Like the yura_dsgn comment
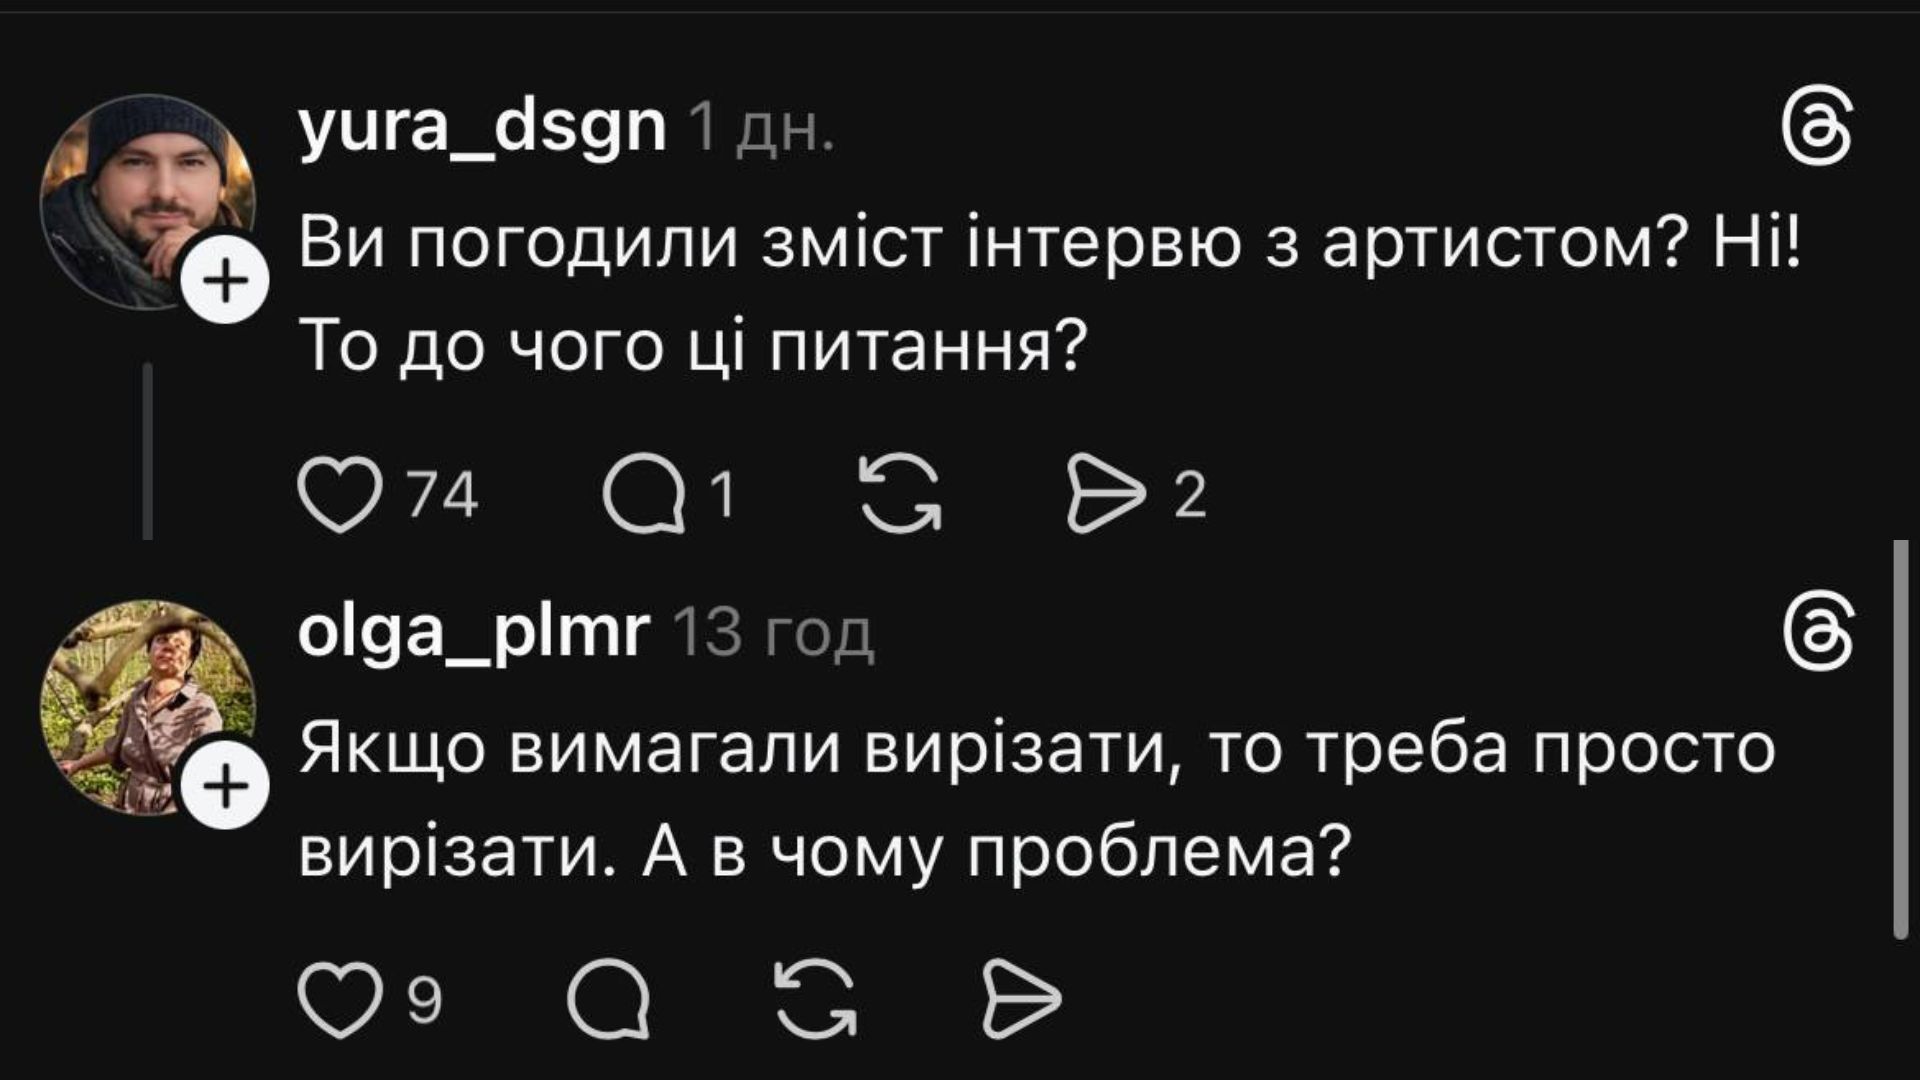1920x1080 pixels. [340, 494]
